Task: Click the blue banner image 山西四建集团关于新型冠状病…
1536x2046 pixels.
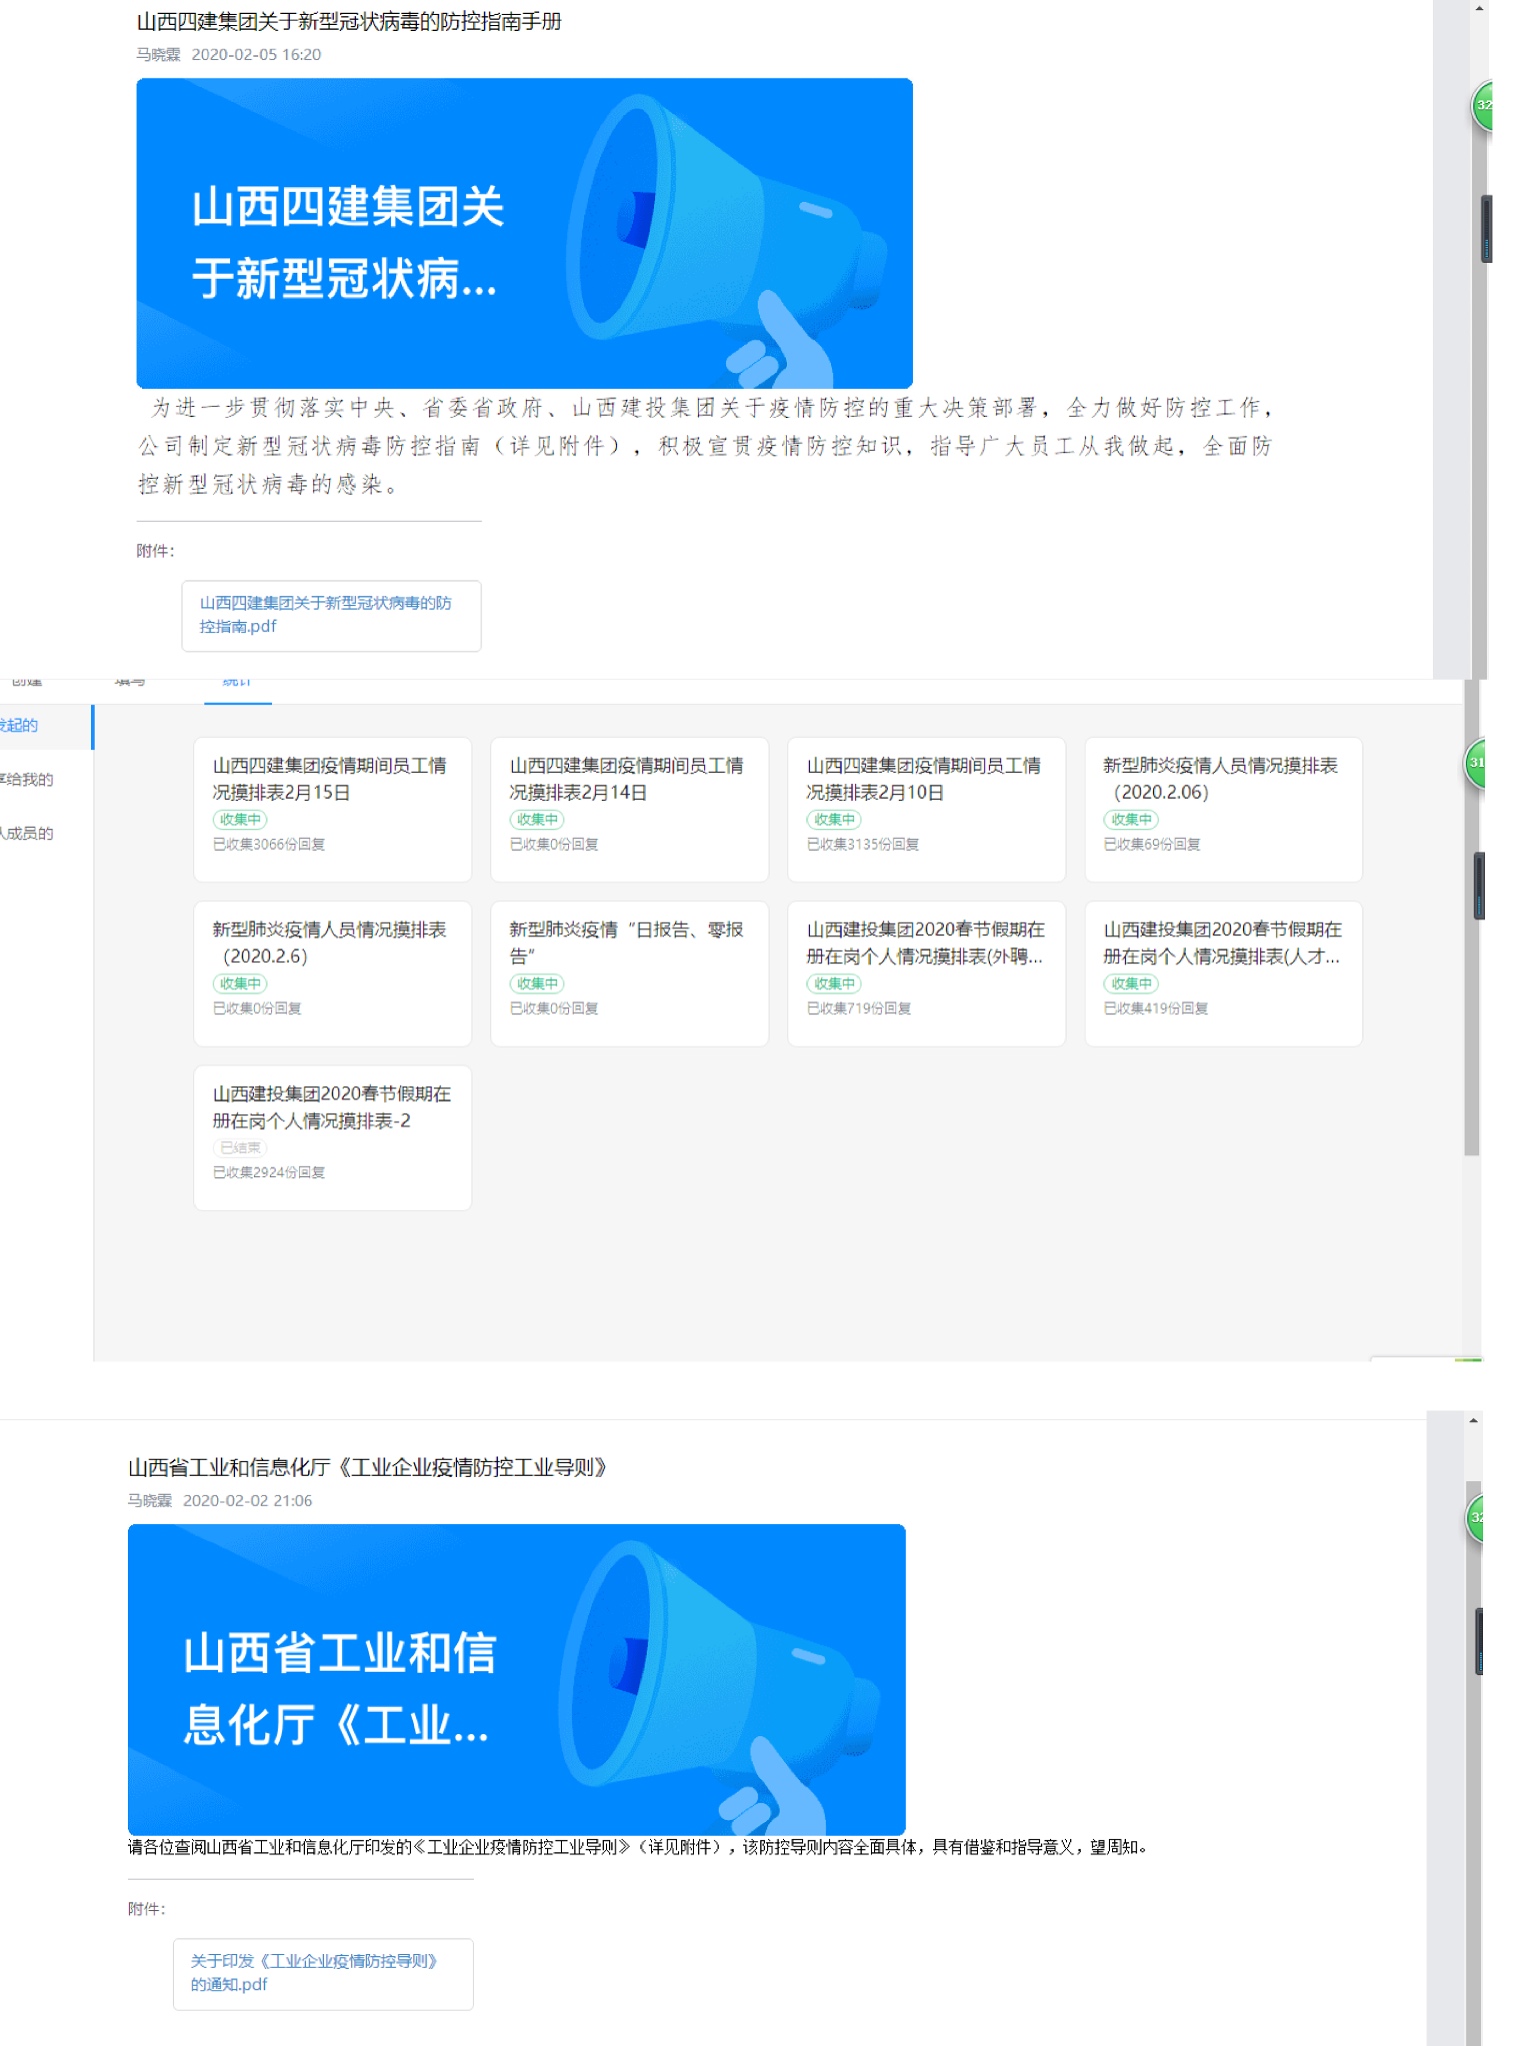Action: coord(524,233)
